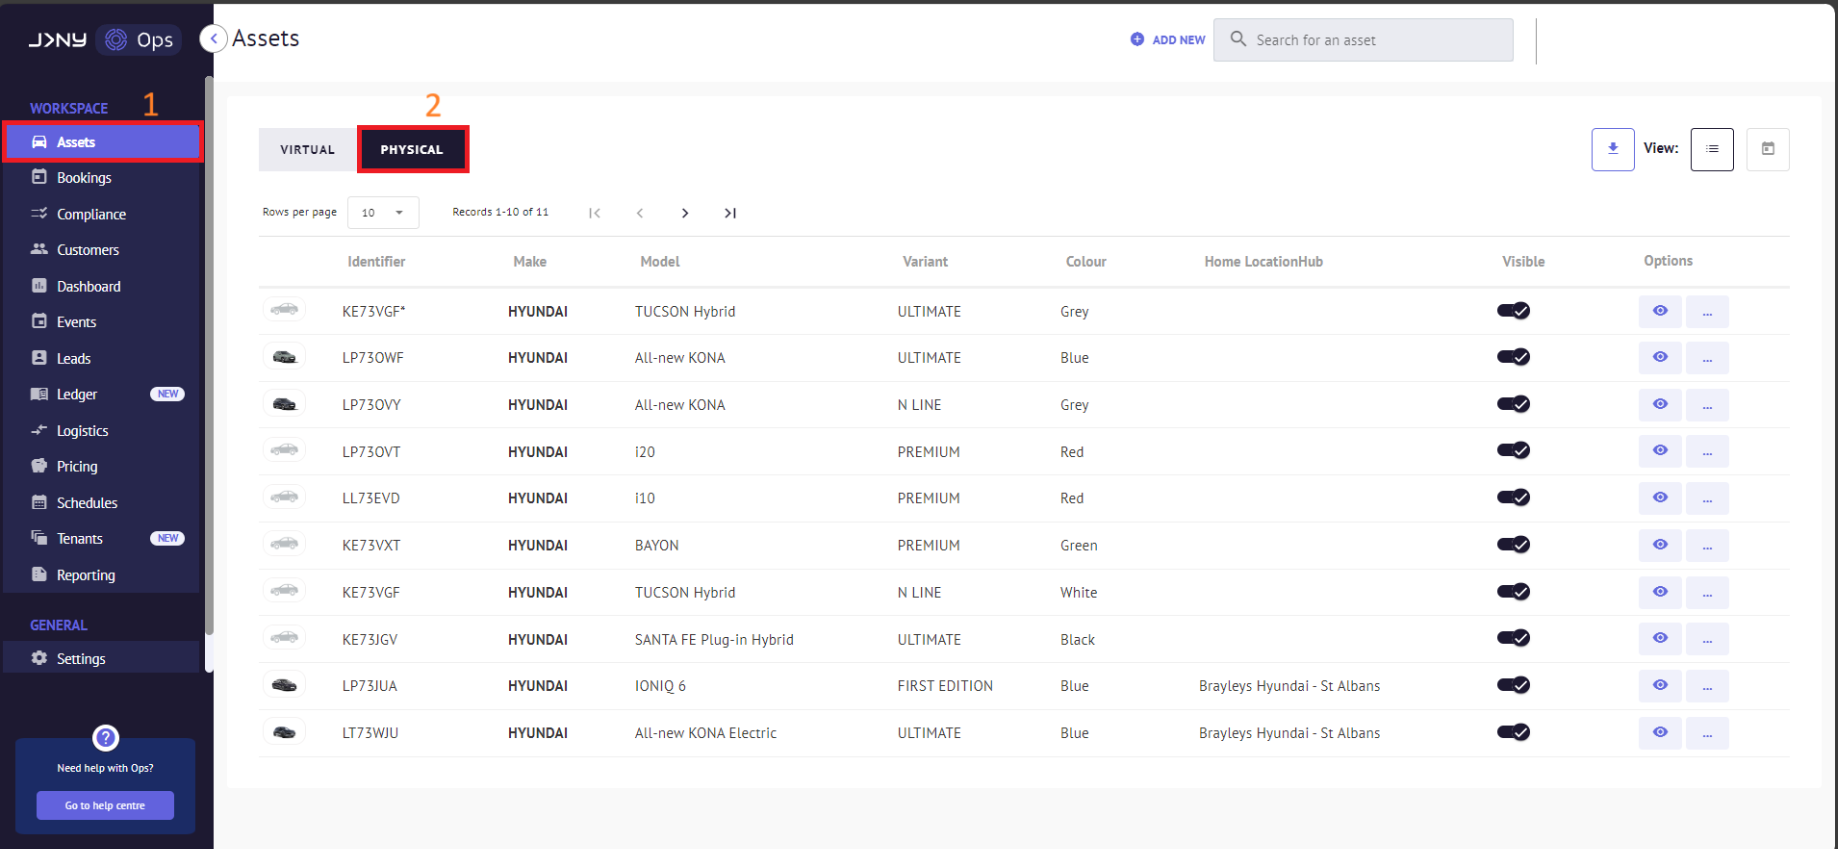This screenshot has height=849, width=1838.
Task: Collapse the sidebar with the chevron button
Action: (213, 39)
